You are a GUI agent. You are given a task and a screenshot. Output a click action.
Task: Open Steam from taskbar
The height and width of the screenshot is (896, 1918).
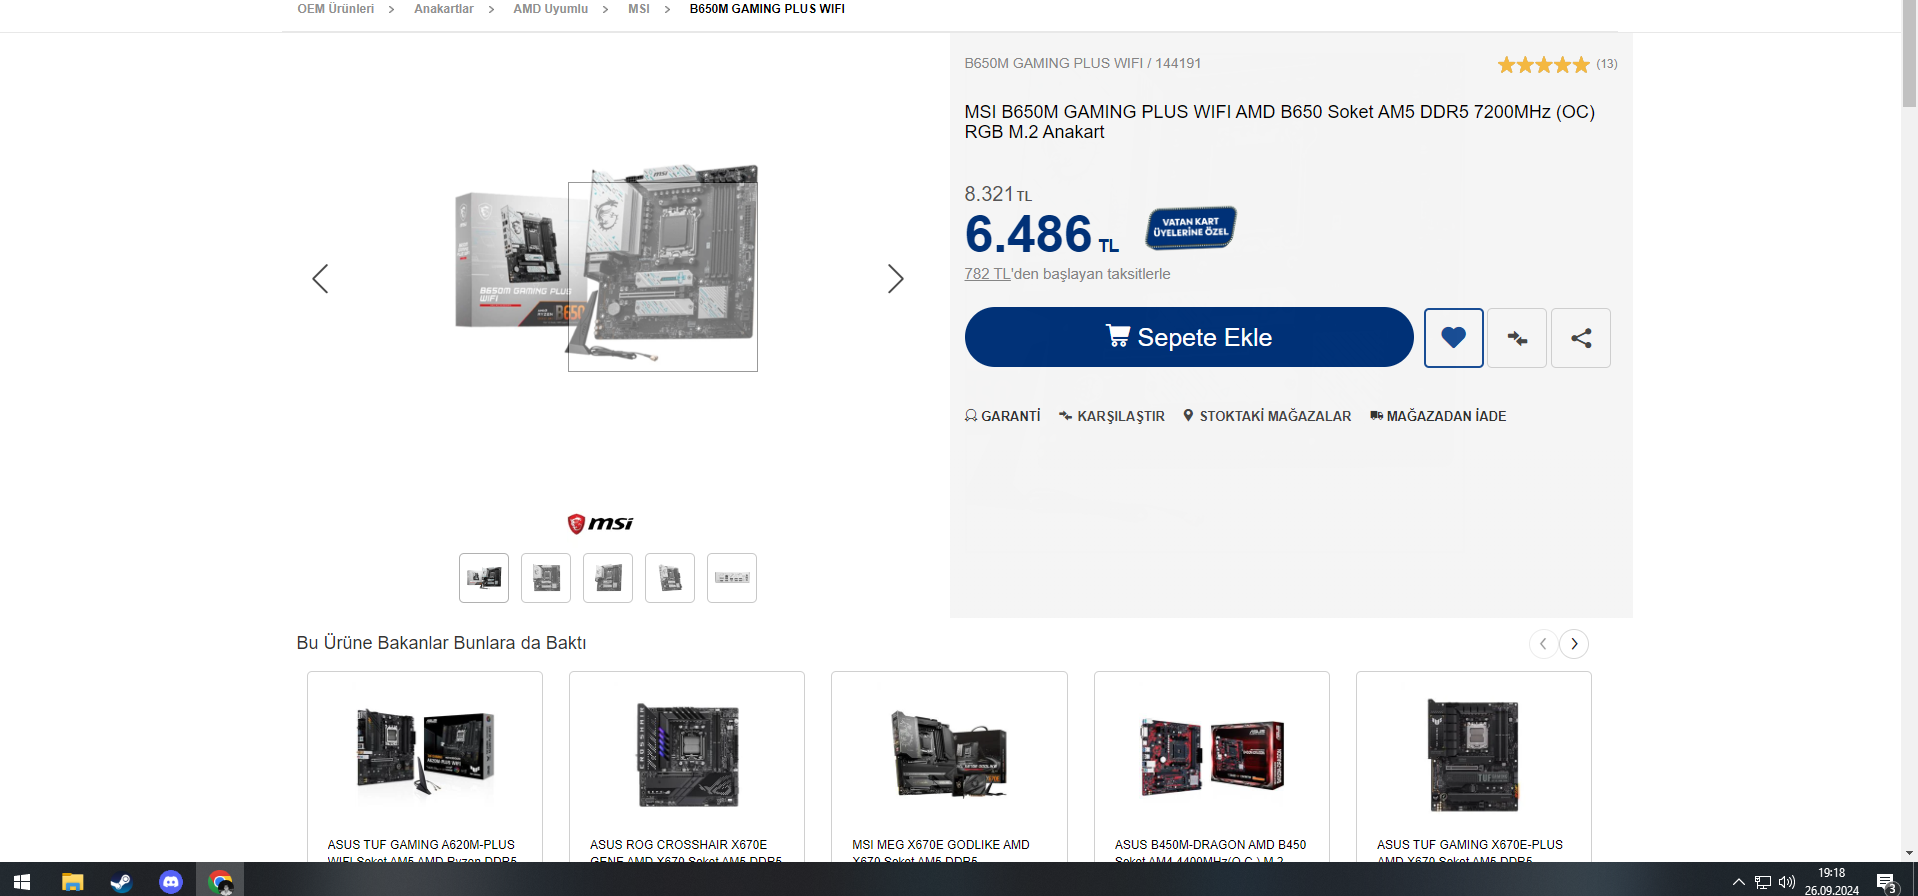[121, 882]
